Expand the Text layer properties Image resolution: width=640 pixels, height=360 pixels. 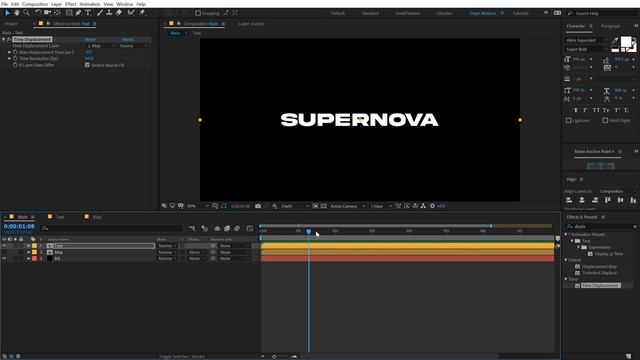28,246
